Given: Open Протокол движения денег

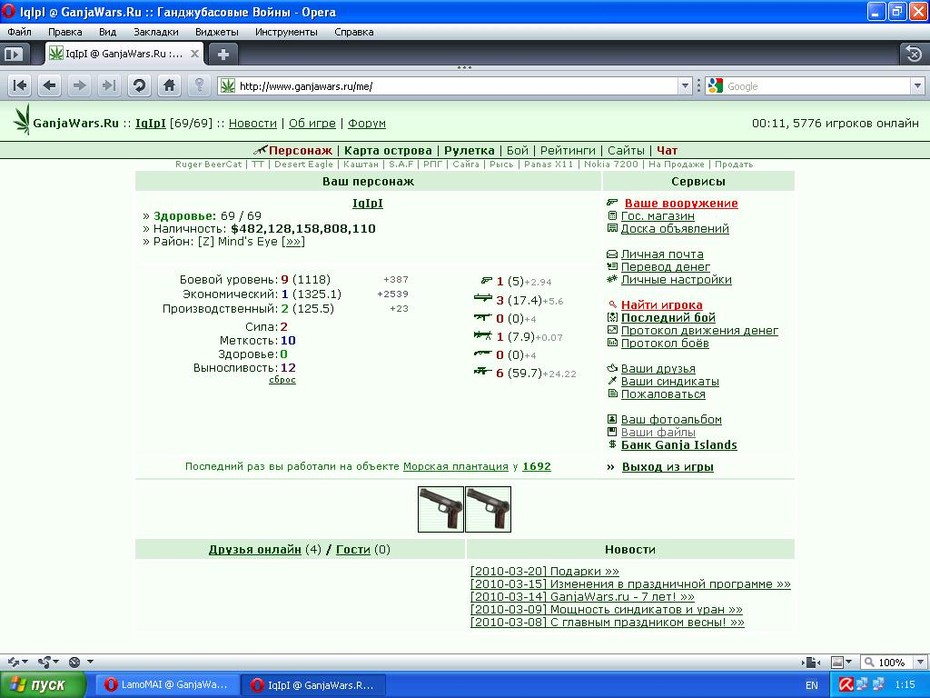Looking at the screenshot, I should 700,330.
